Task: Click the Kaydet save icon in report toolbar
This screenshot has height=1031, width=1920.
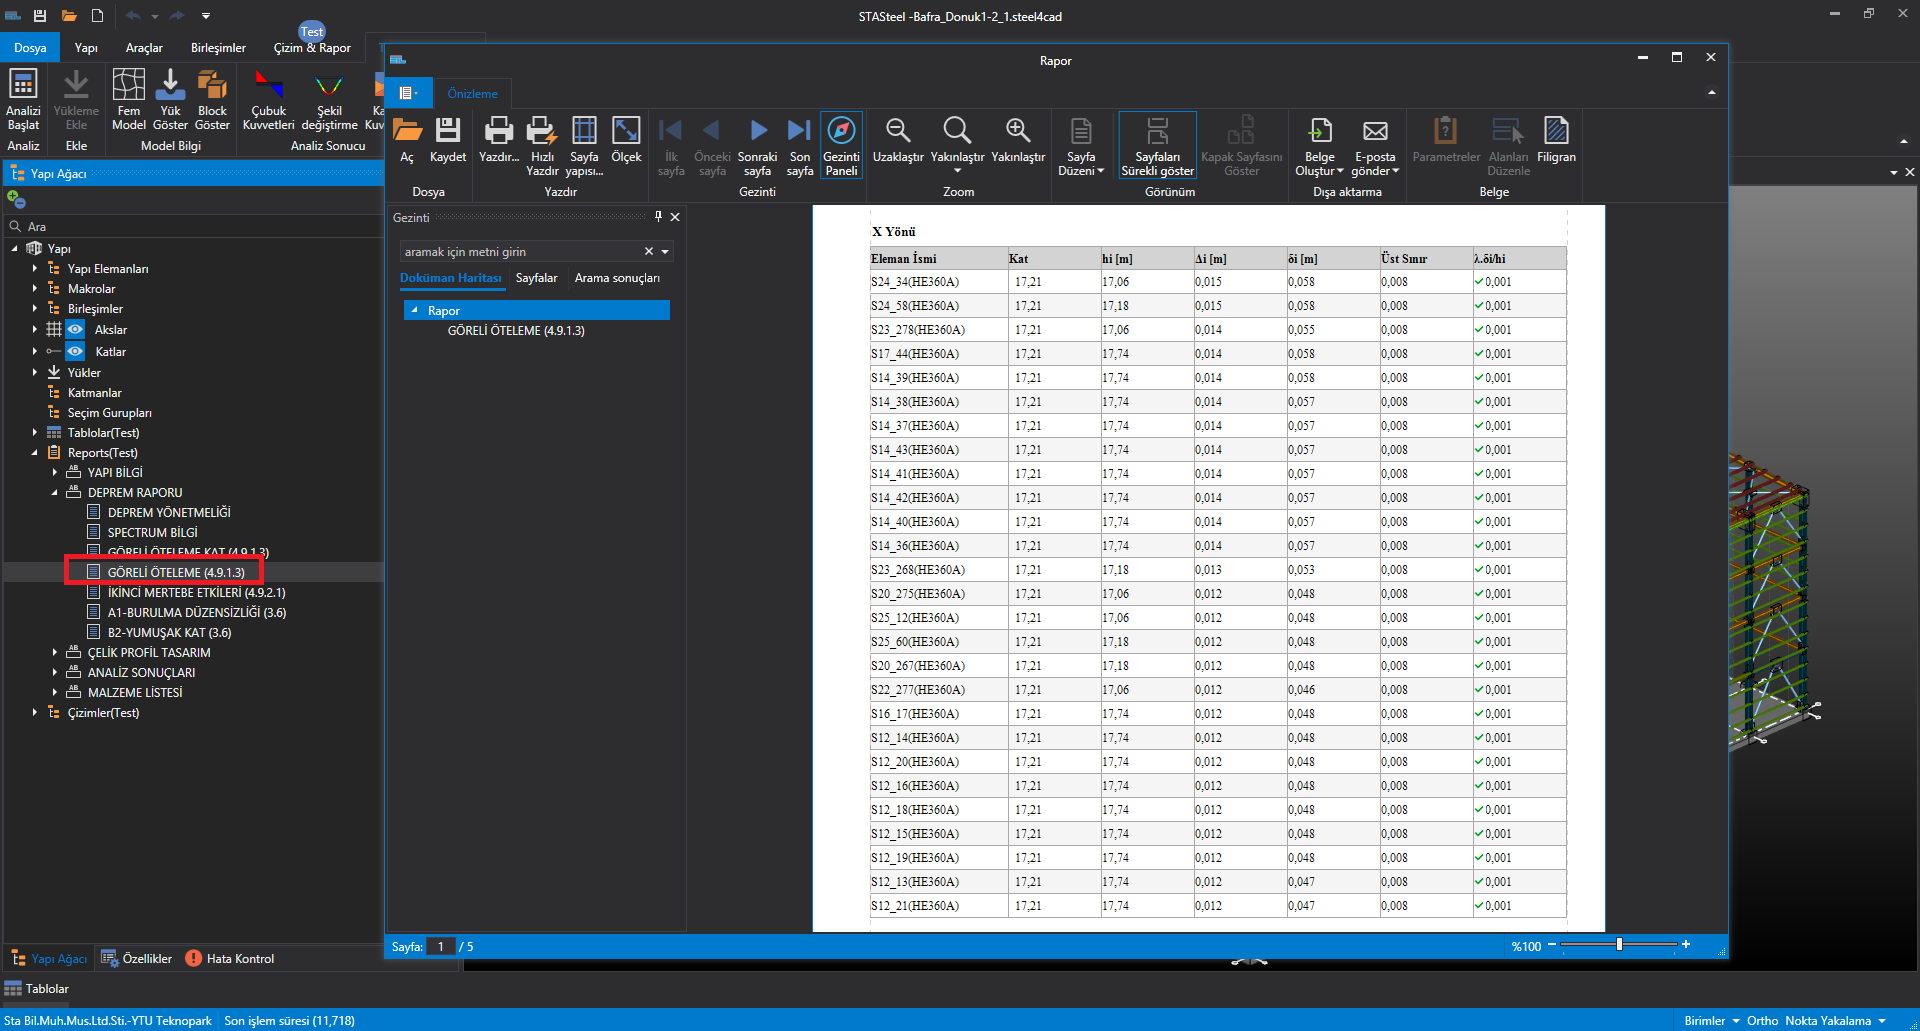Action: pos(447,131)
